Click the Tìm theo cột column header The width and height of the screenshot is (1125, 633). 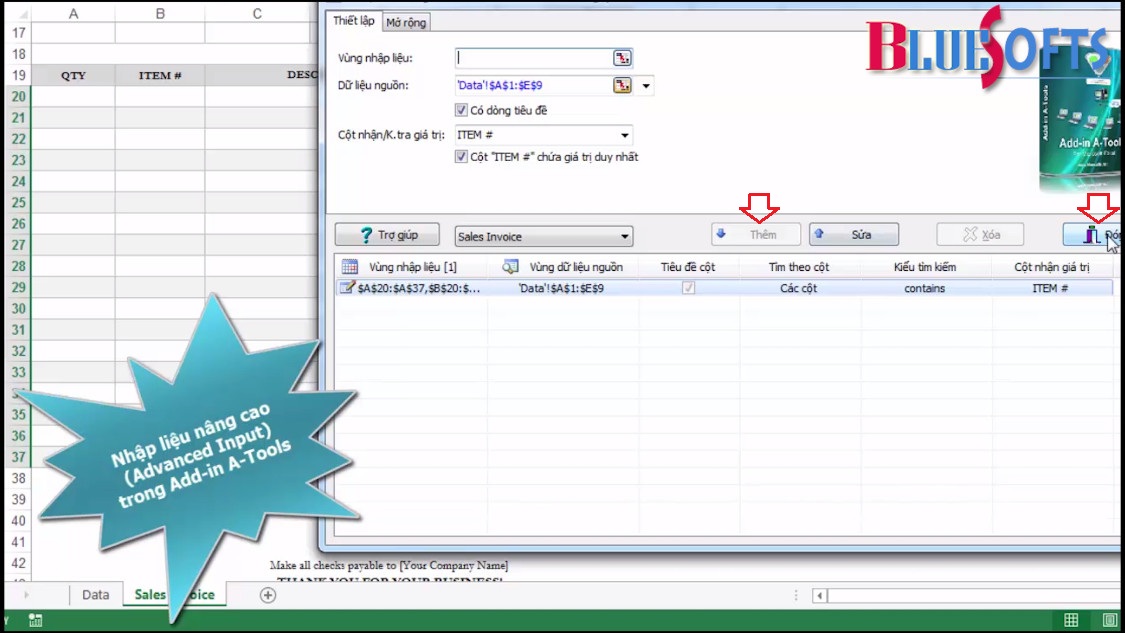(799, 267)
